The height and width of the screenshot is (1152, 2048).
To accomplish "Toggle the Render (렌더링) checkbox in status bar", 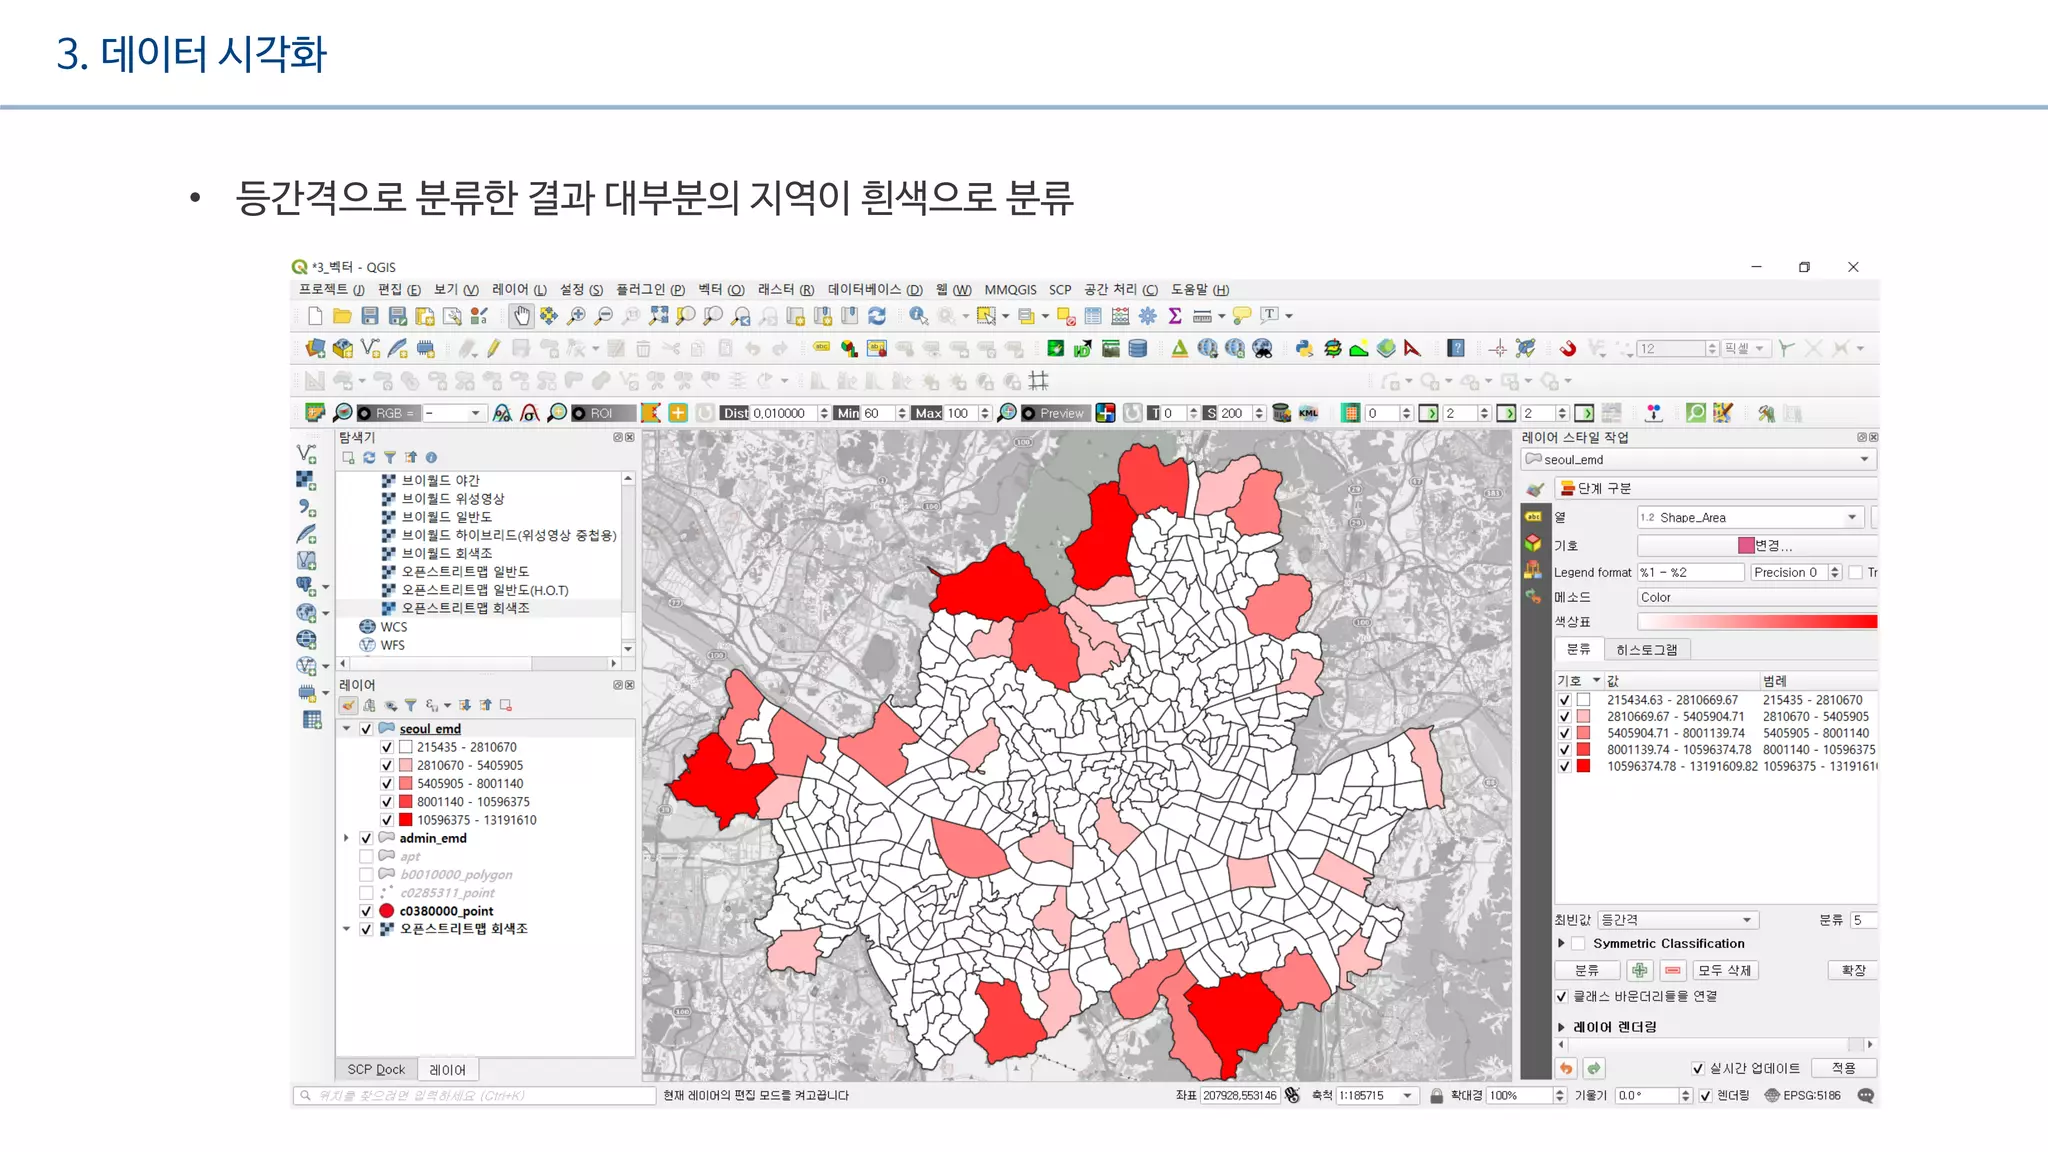I will click(x=1706, y=1095).
